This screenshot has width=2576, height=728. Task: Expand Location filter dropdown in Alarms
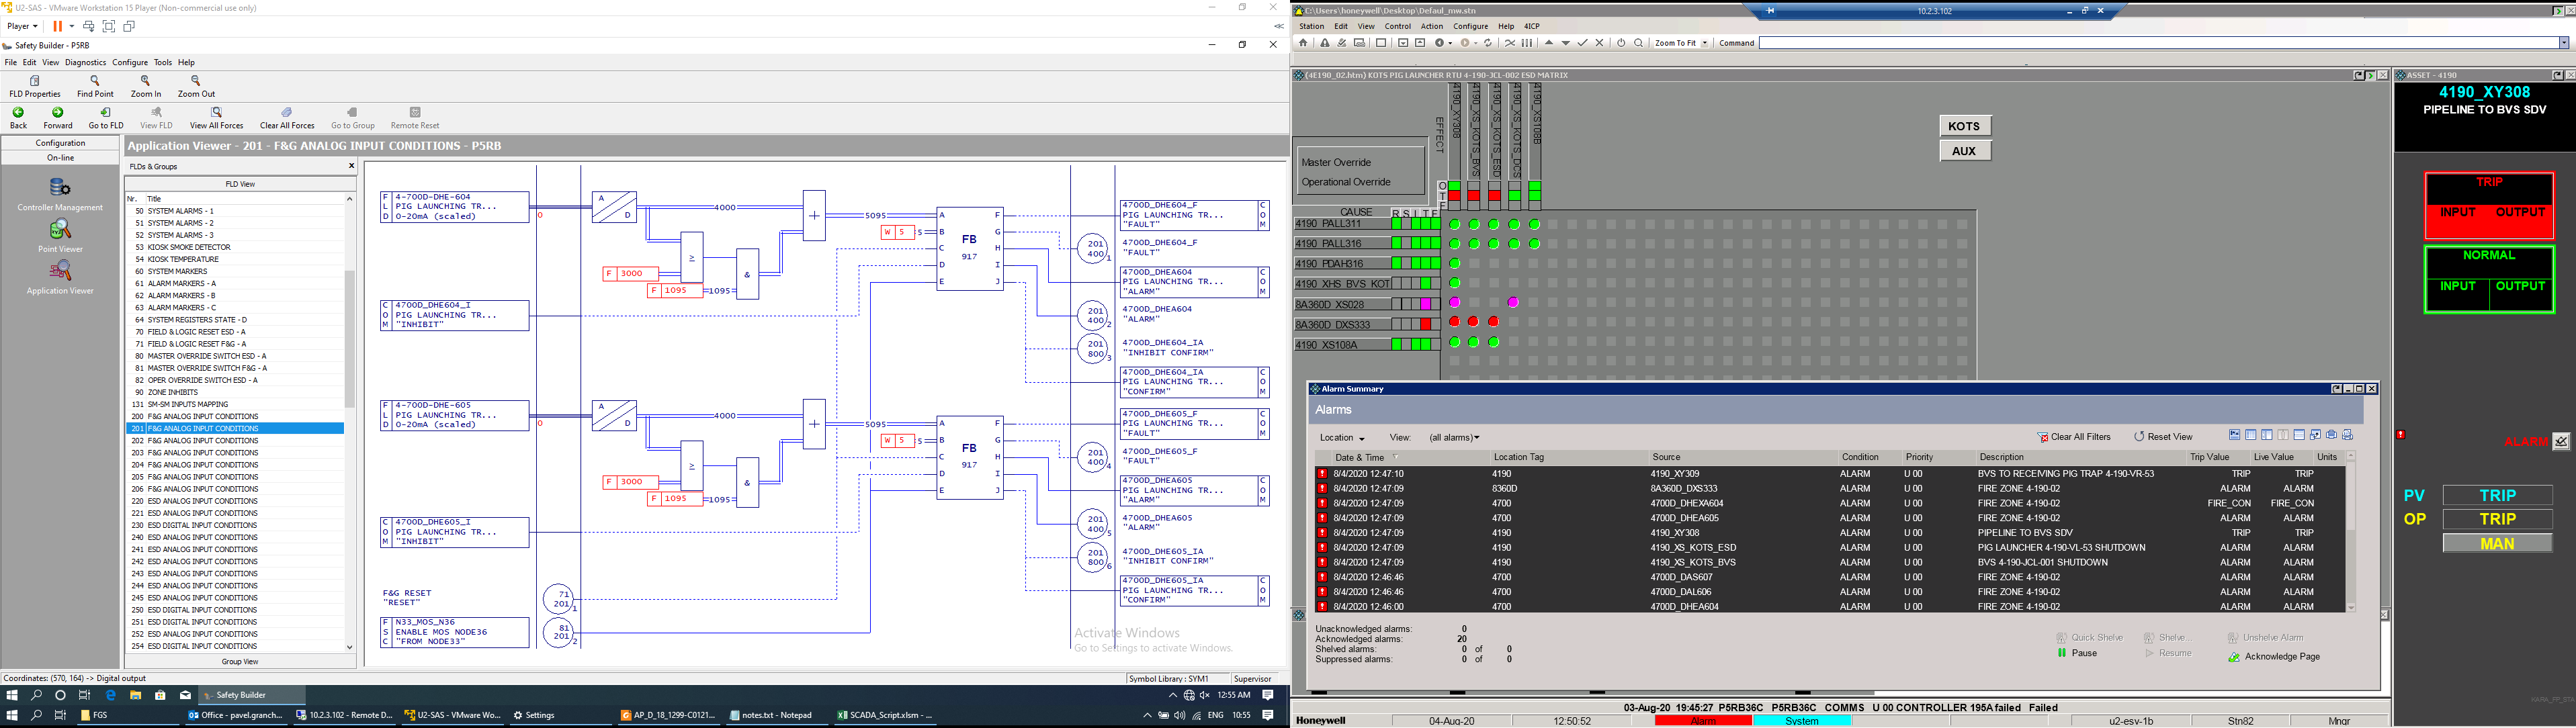point(1341,438)
